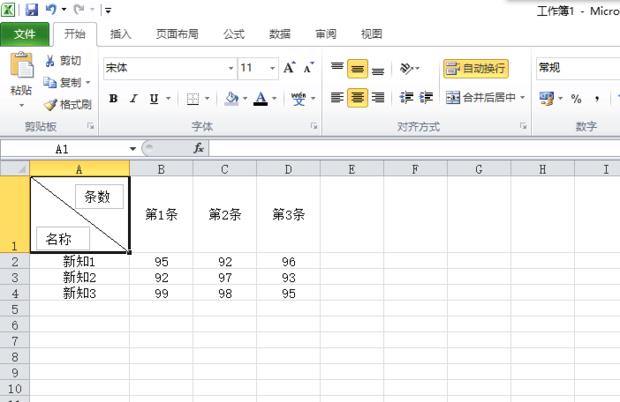The width and height of the screenshot is (620, 402).
Task: Open the font size dropdown showing 11
Action: coord(257,68)
